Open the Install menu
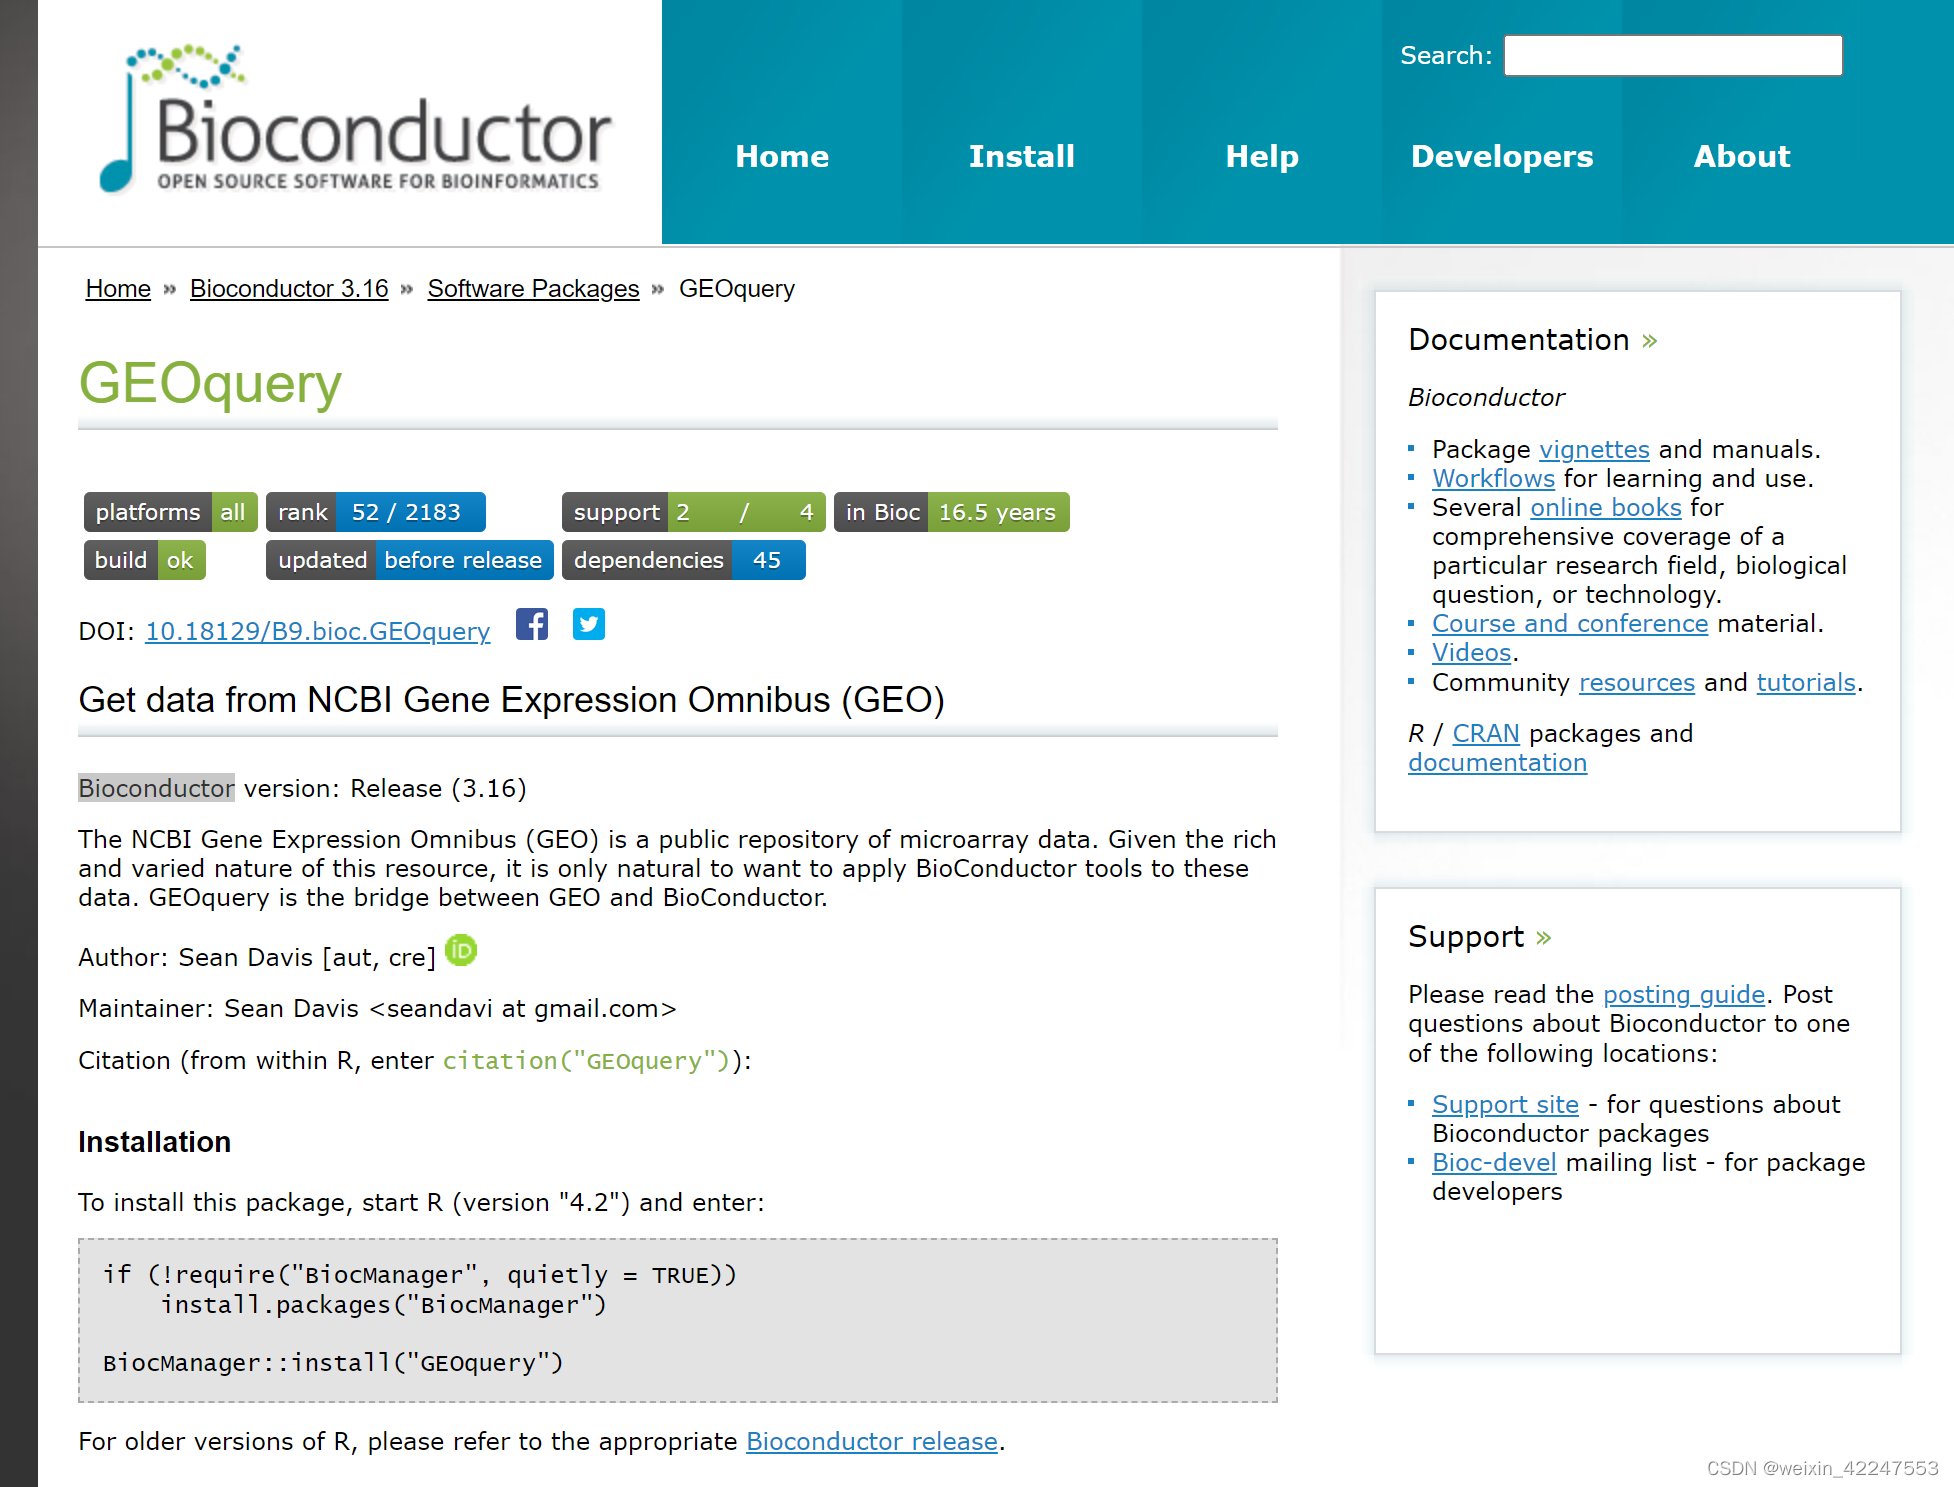Screen dimensions: 1954x1487 (1021, 156)
